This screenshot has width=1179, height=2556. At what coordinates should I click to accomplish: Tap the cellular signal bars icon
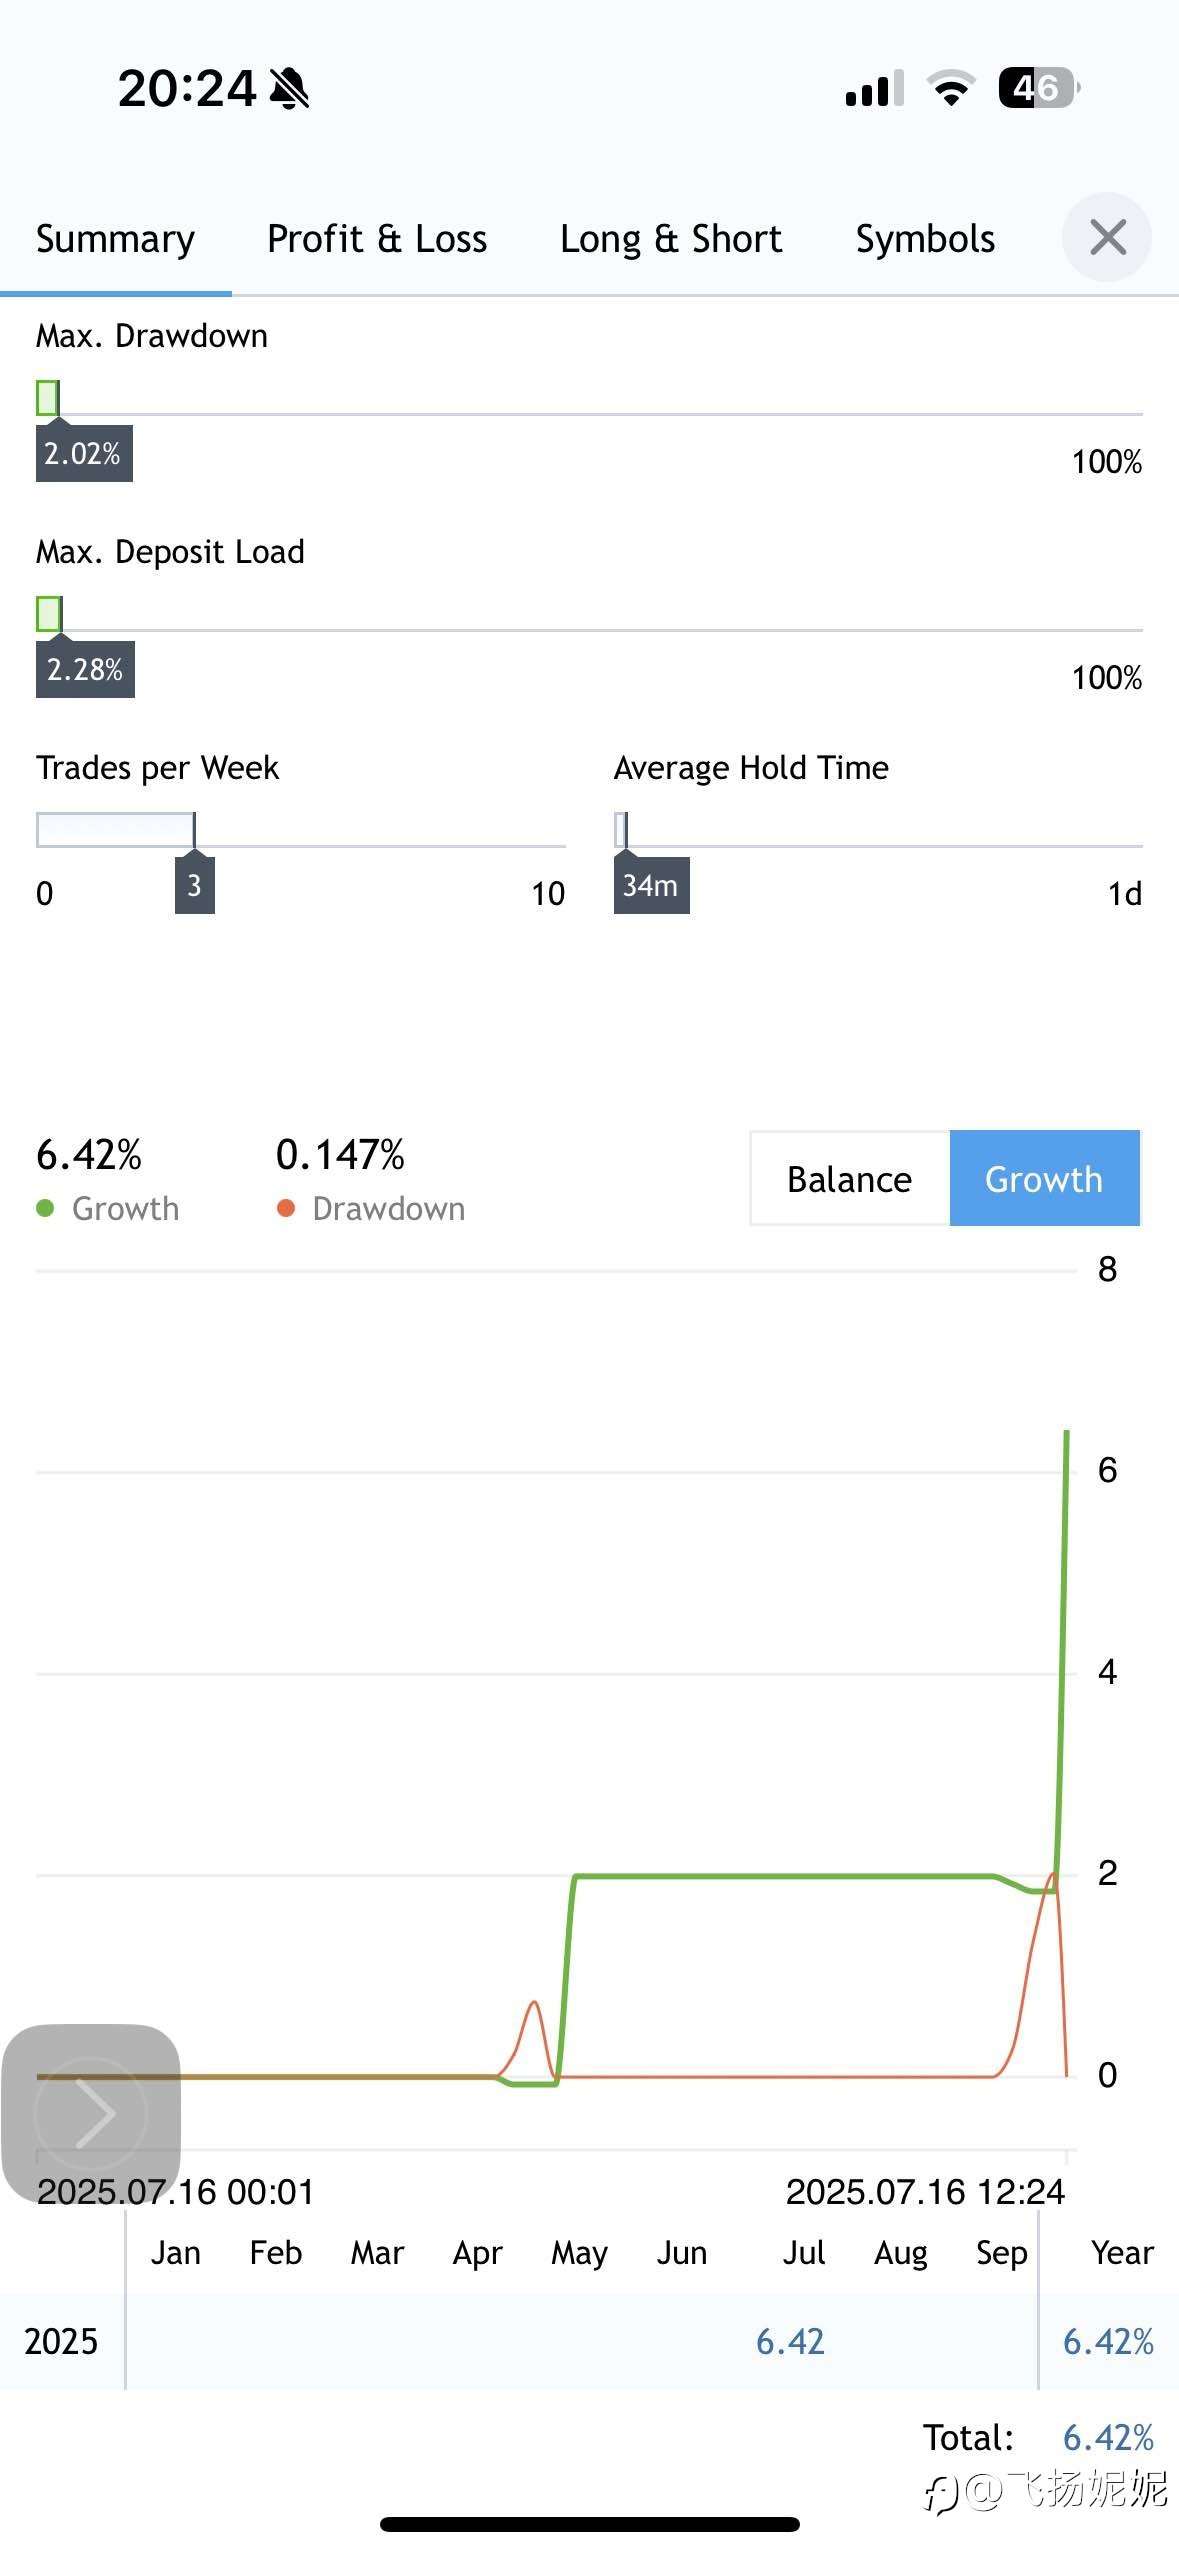[x=875, y=88]
